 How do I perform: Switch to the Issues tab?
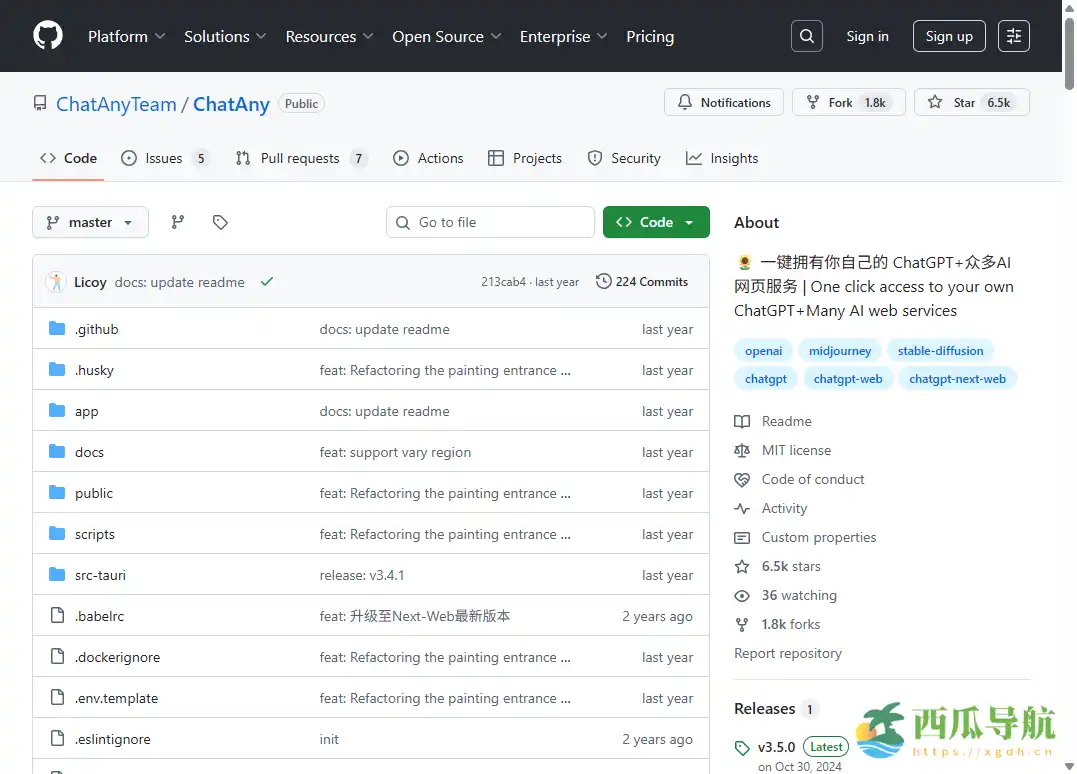[x=164, y=158]
